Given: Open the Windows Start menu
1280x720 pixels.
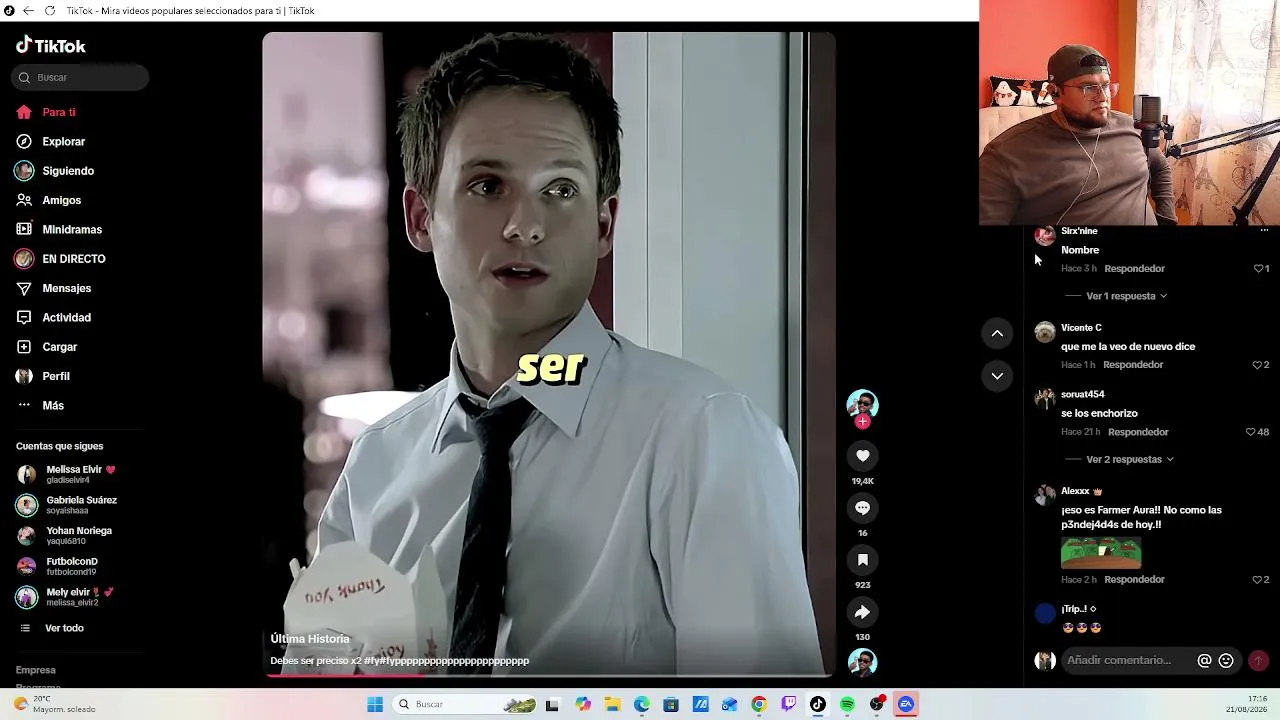Looking at the screenshot, I should [x=375, y=704].
